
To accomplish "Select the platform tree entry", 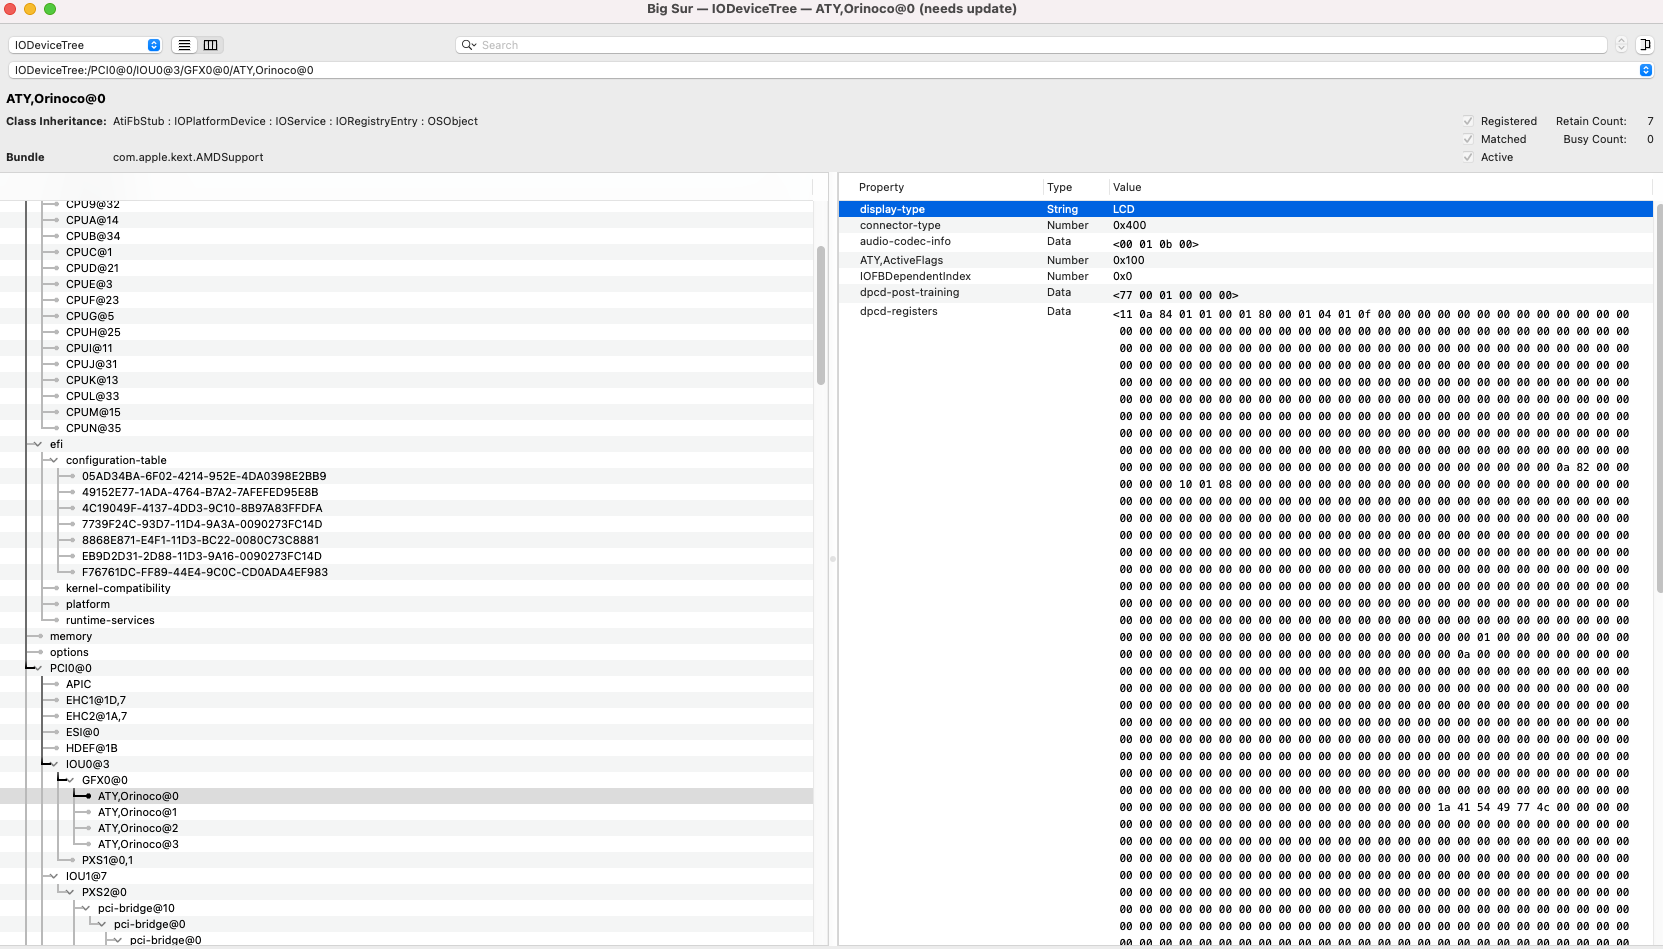I will [88, 604].
